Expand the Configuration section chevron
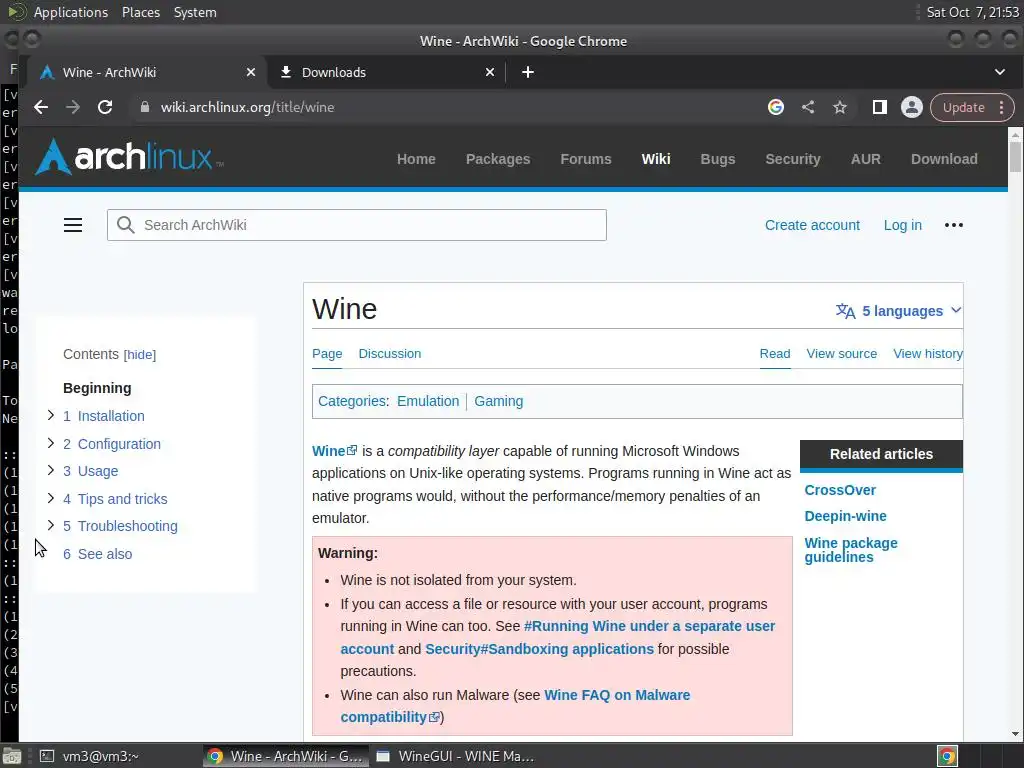 coord(51,443)
